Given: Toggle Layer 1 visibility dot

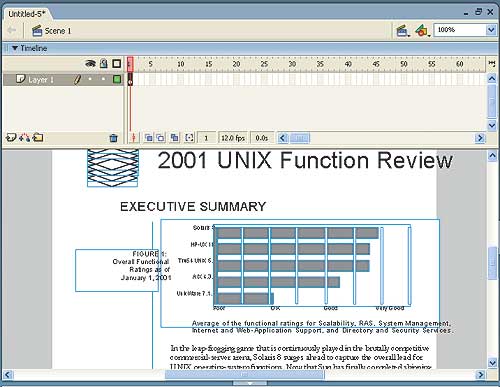Looking at the screenshot, I should pos(90,79).
